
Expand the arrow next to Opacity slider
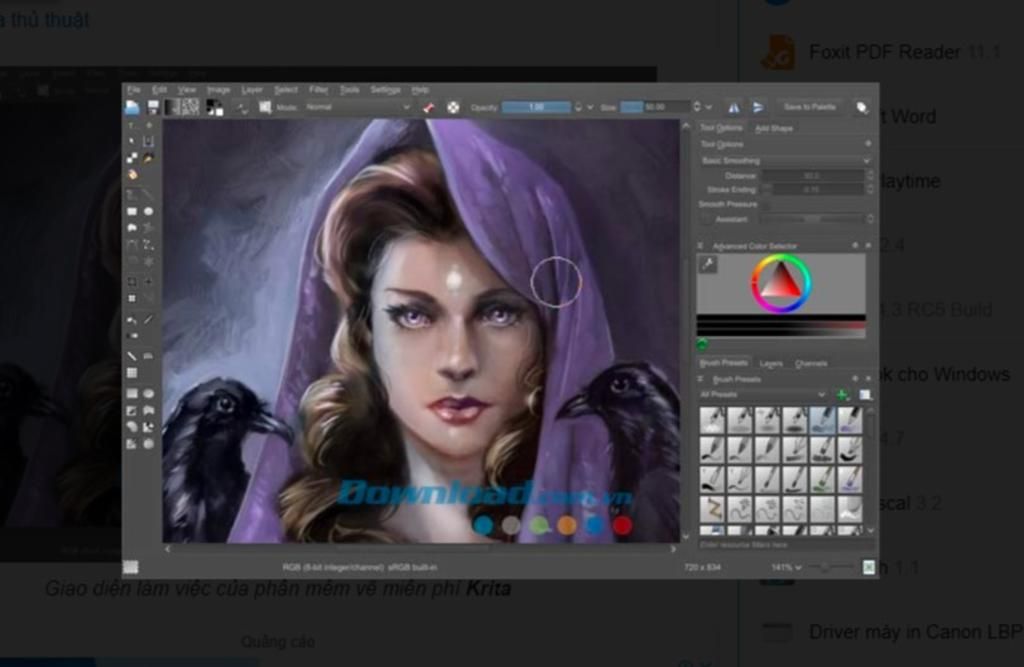(x=590, y=107)
